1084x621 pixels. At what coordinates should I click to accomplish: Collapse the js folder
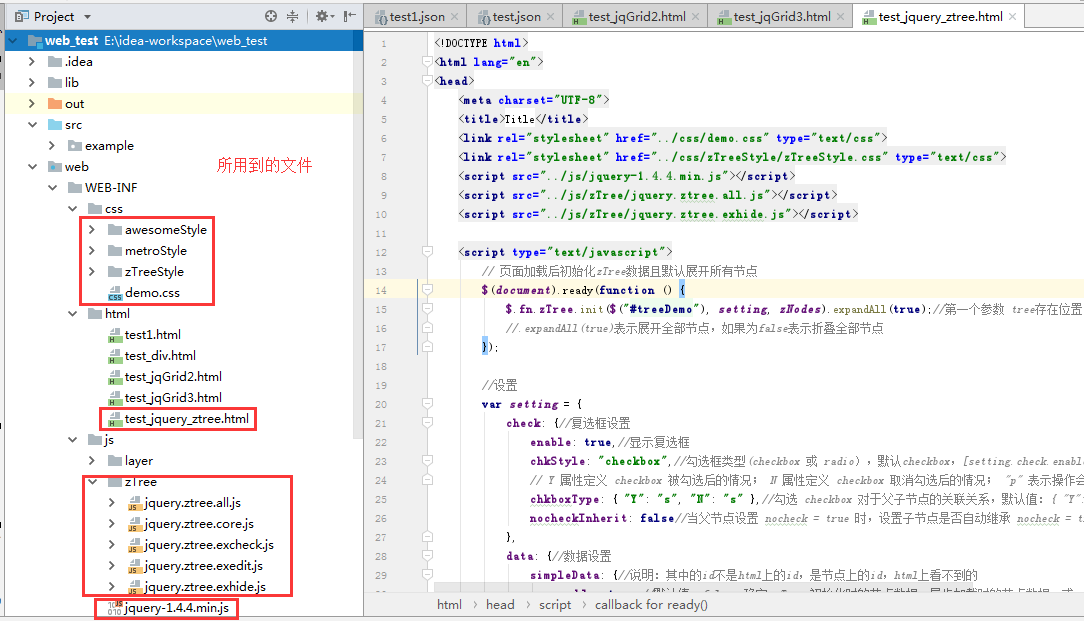coord(72,440)
